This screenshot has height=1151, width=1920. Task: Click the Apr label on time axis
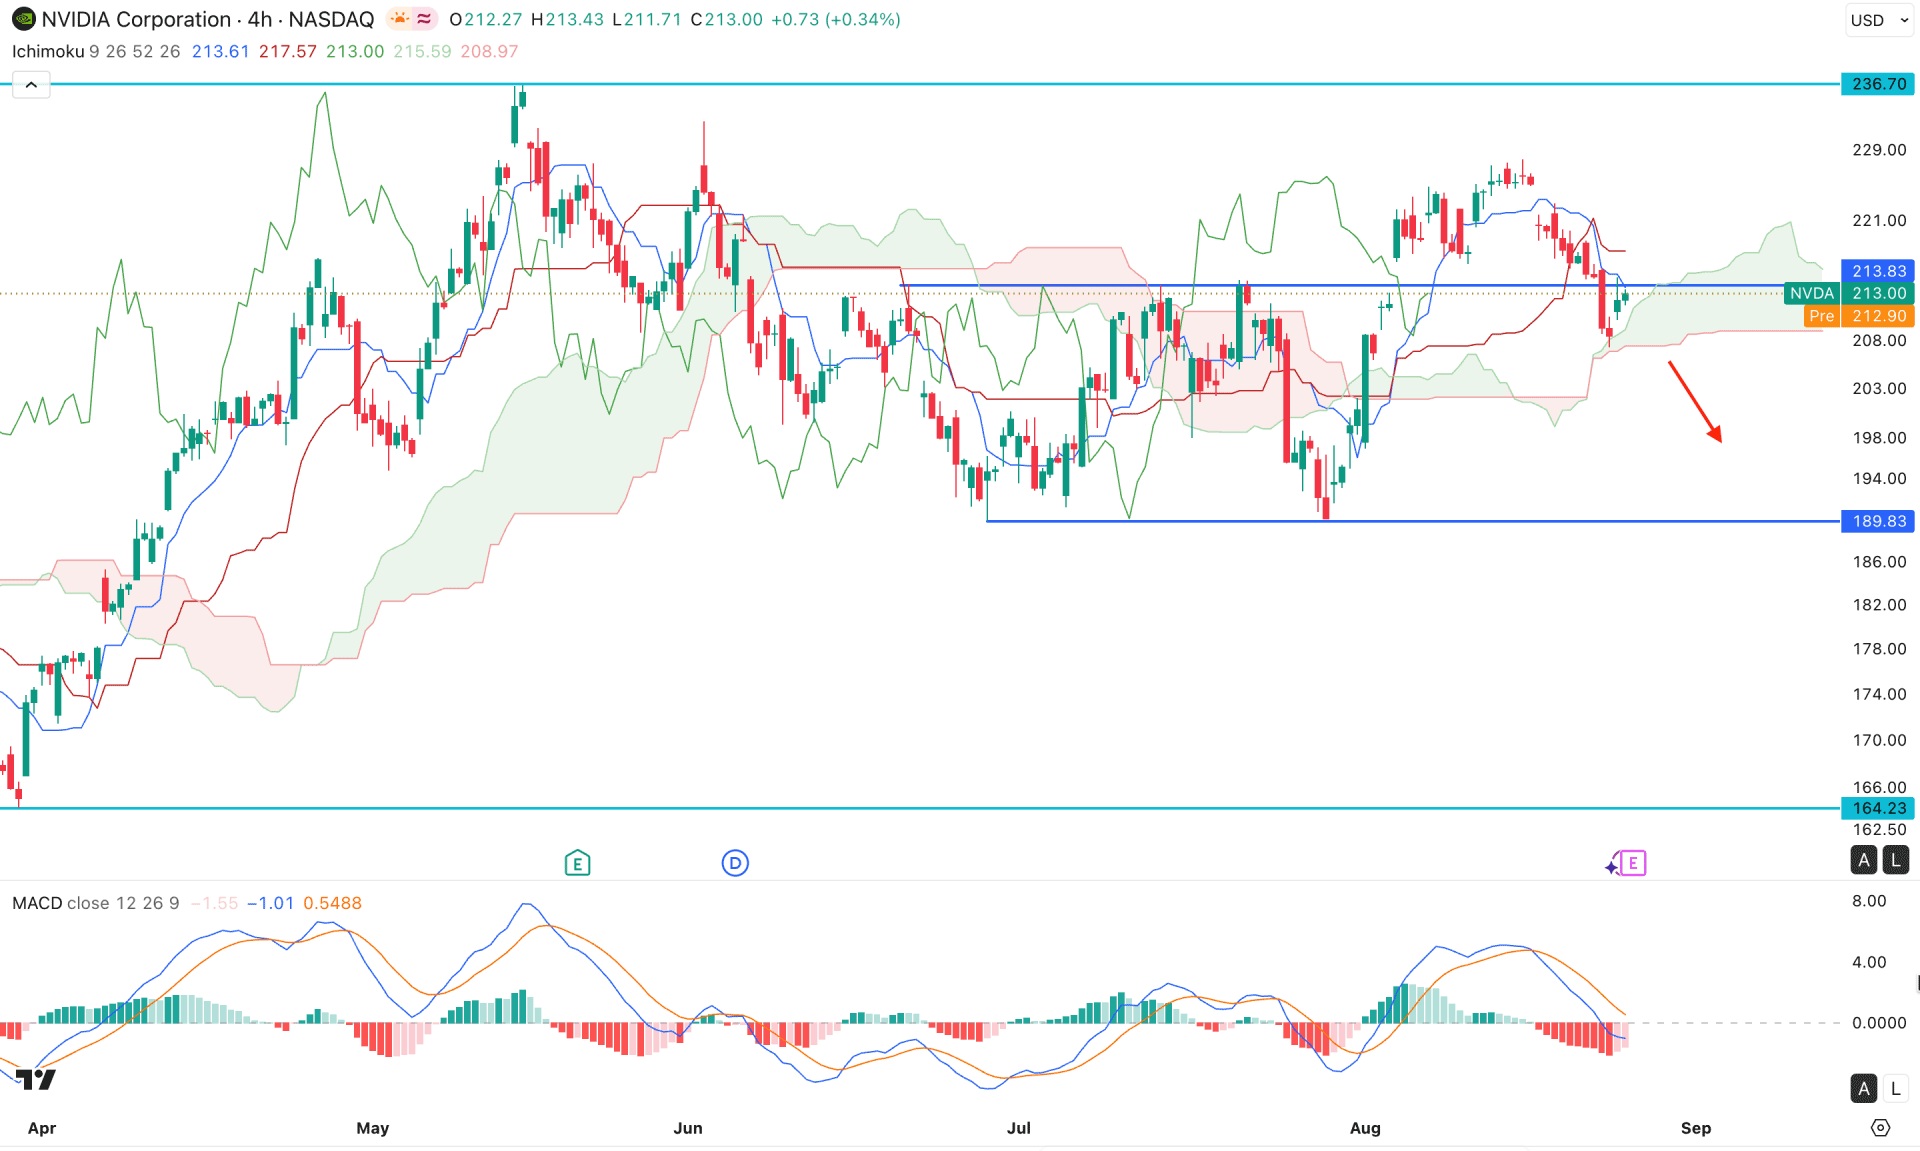click(42, 1128)
